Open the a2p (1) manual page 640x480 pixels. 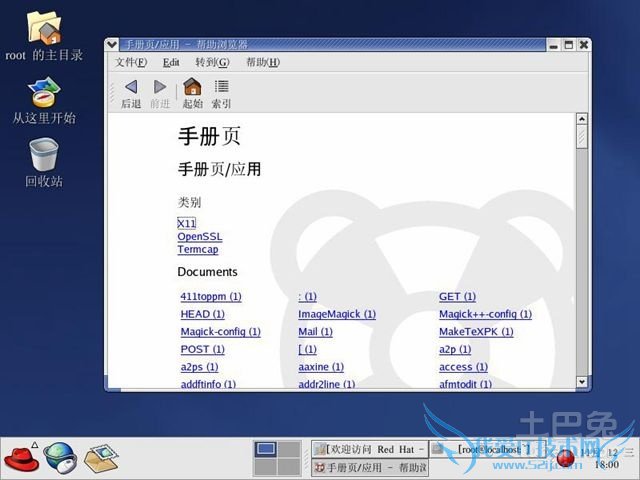pos(455,349)
